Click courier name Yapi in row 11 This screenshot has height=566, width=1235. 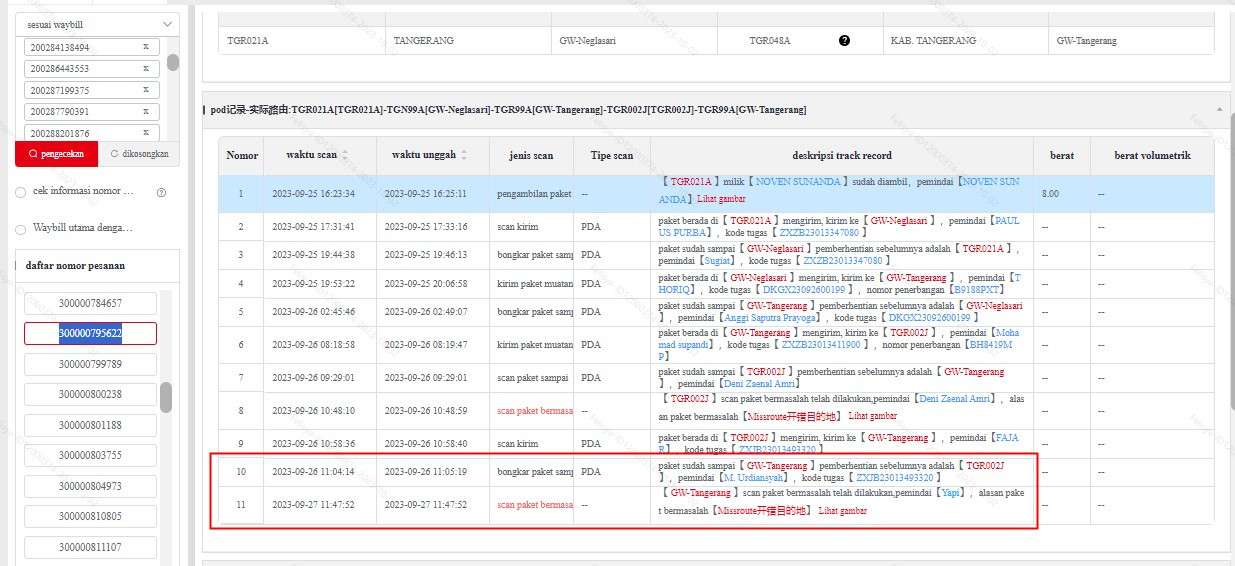(950, 493)
